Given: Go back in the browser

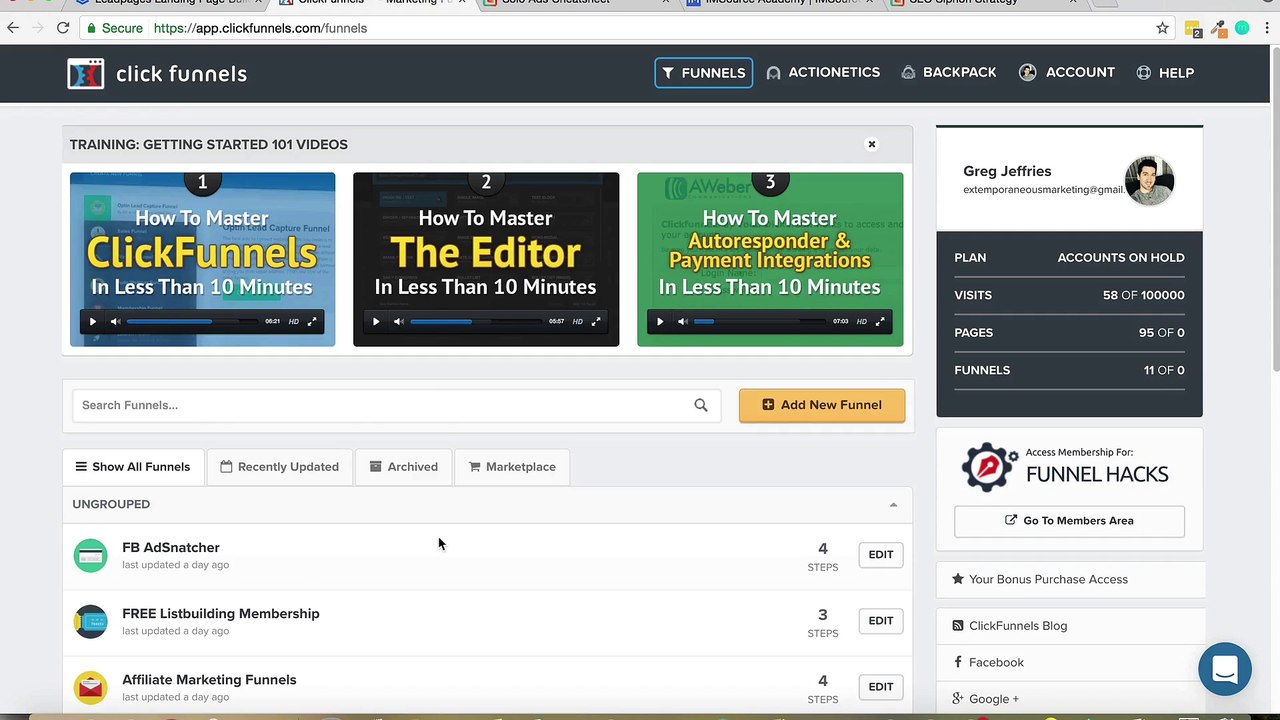Looking at the screenshot, I should click(x=13, y=28).
